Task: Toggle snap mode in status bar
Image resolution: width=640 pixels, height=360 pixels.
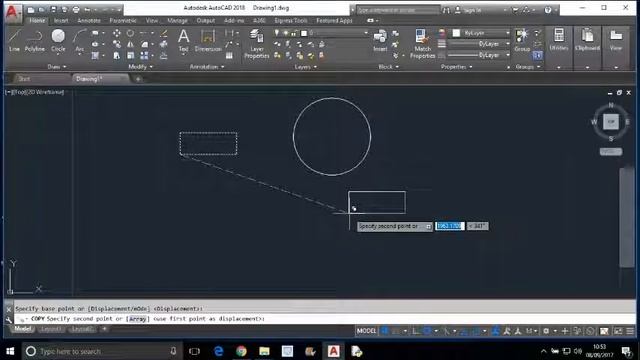Action: click(396, 331)
